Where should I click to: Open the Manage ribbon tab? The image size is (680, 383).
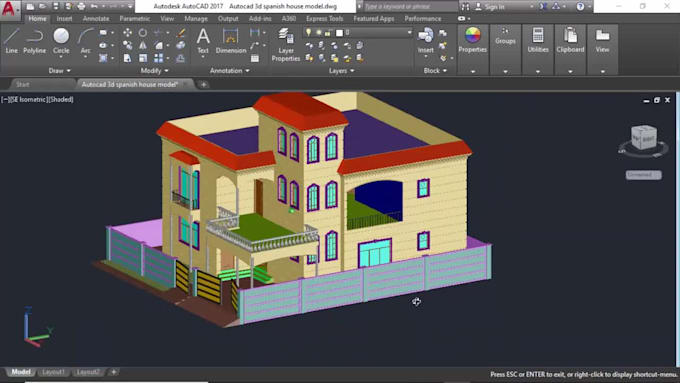tap(196, 19)
